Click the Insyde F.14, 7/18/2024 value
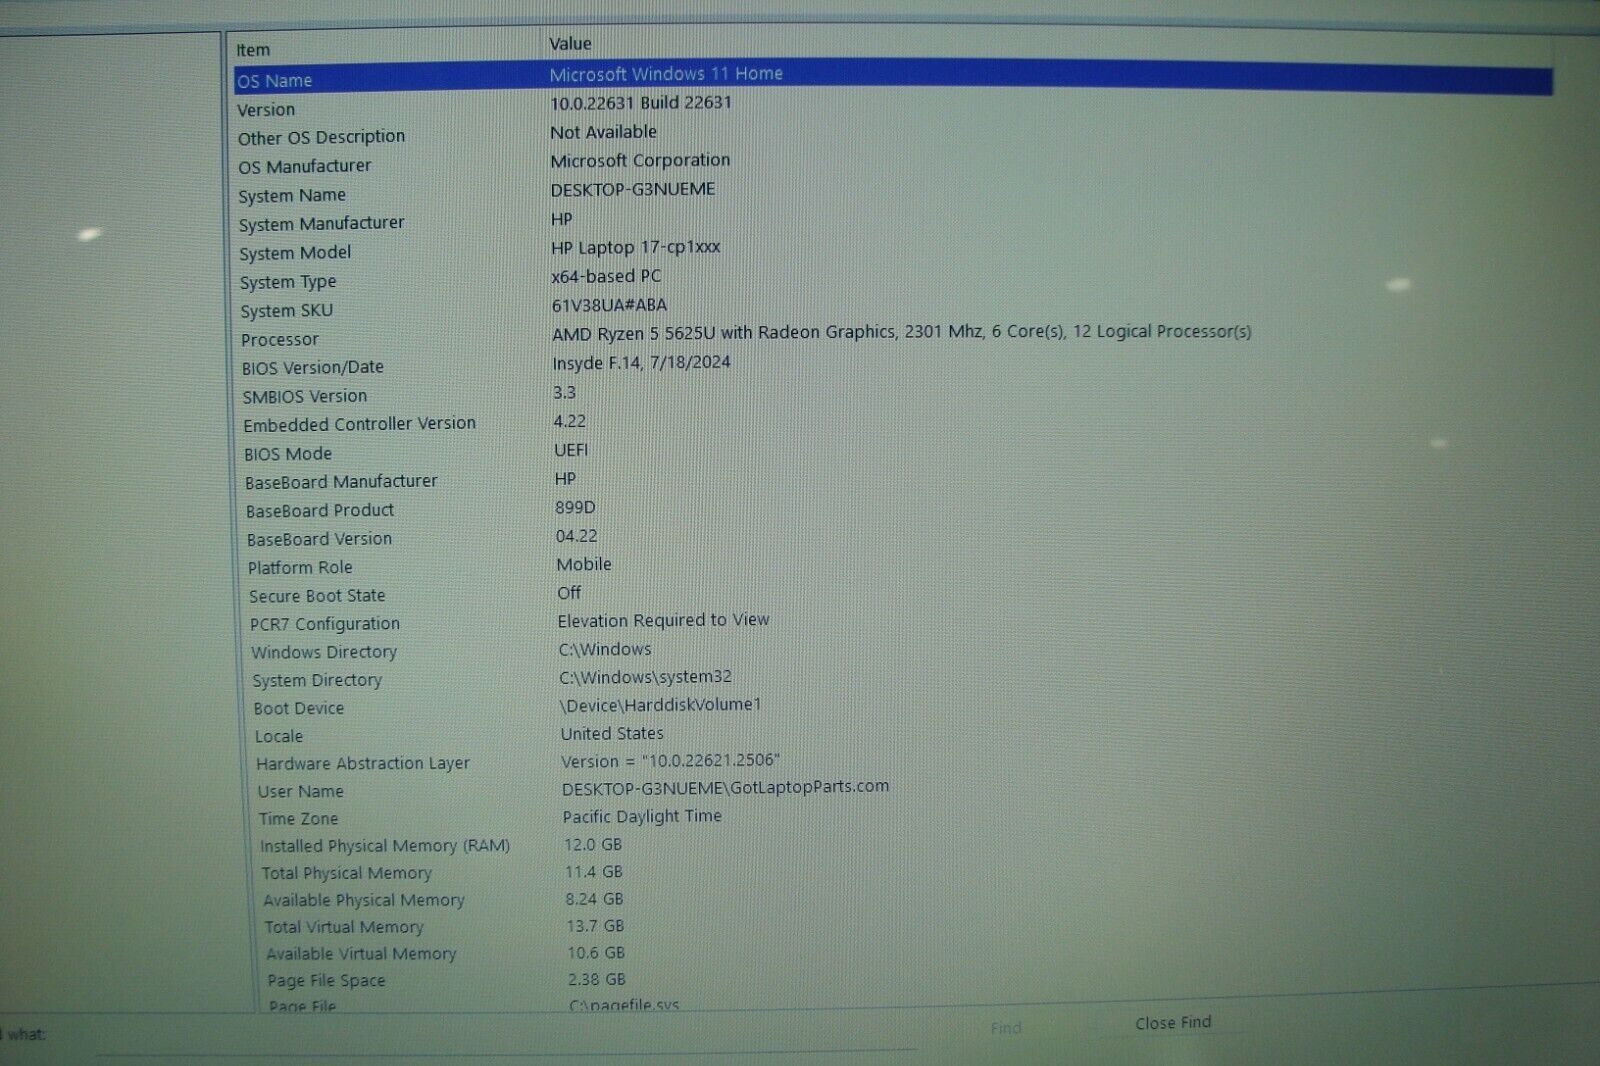The width and height of the screenshot is (1600, 1066). coord(642,363)
